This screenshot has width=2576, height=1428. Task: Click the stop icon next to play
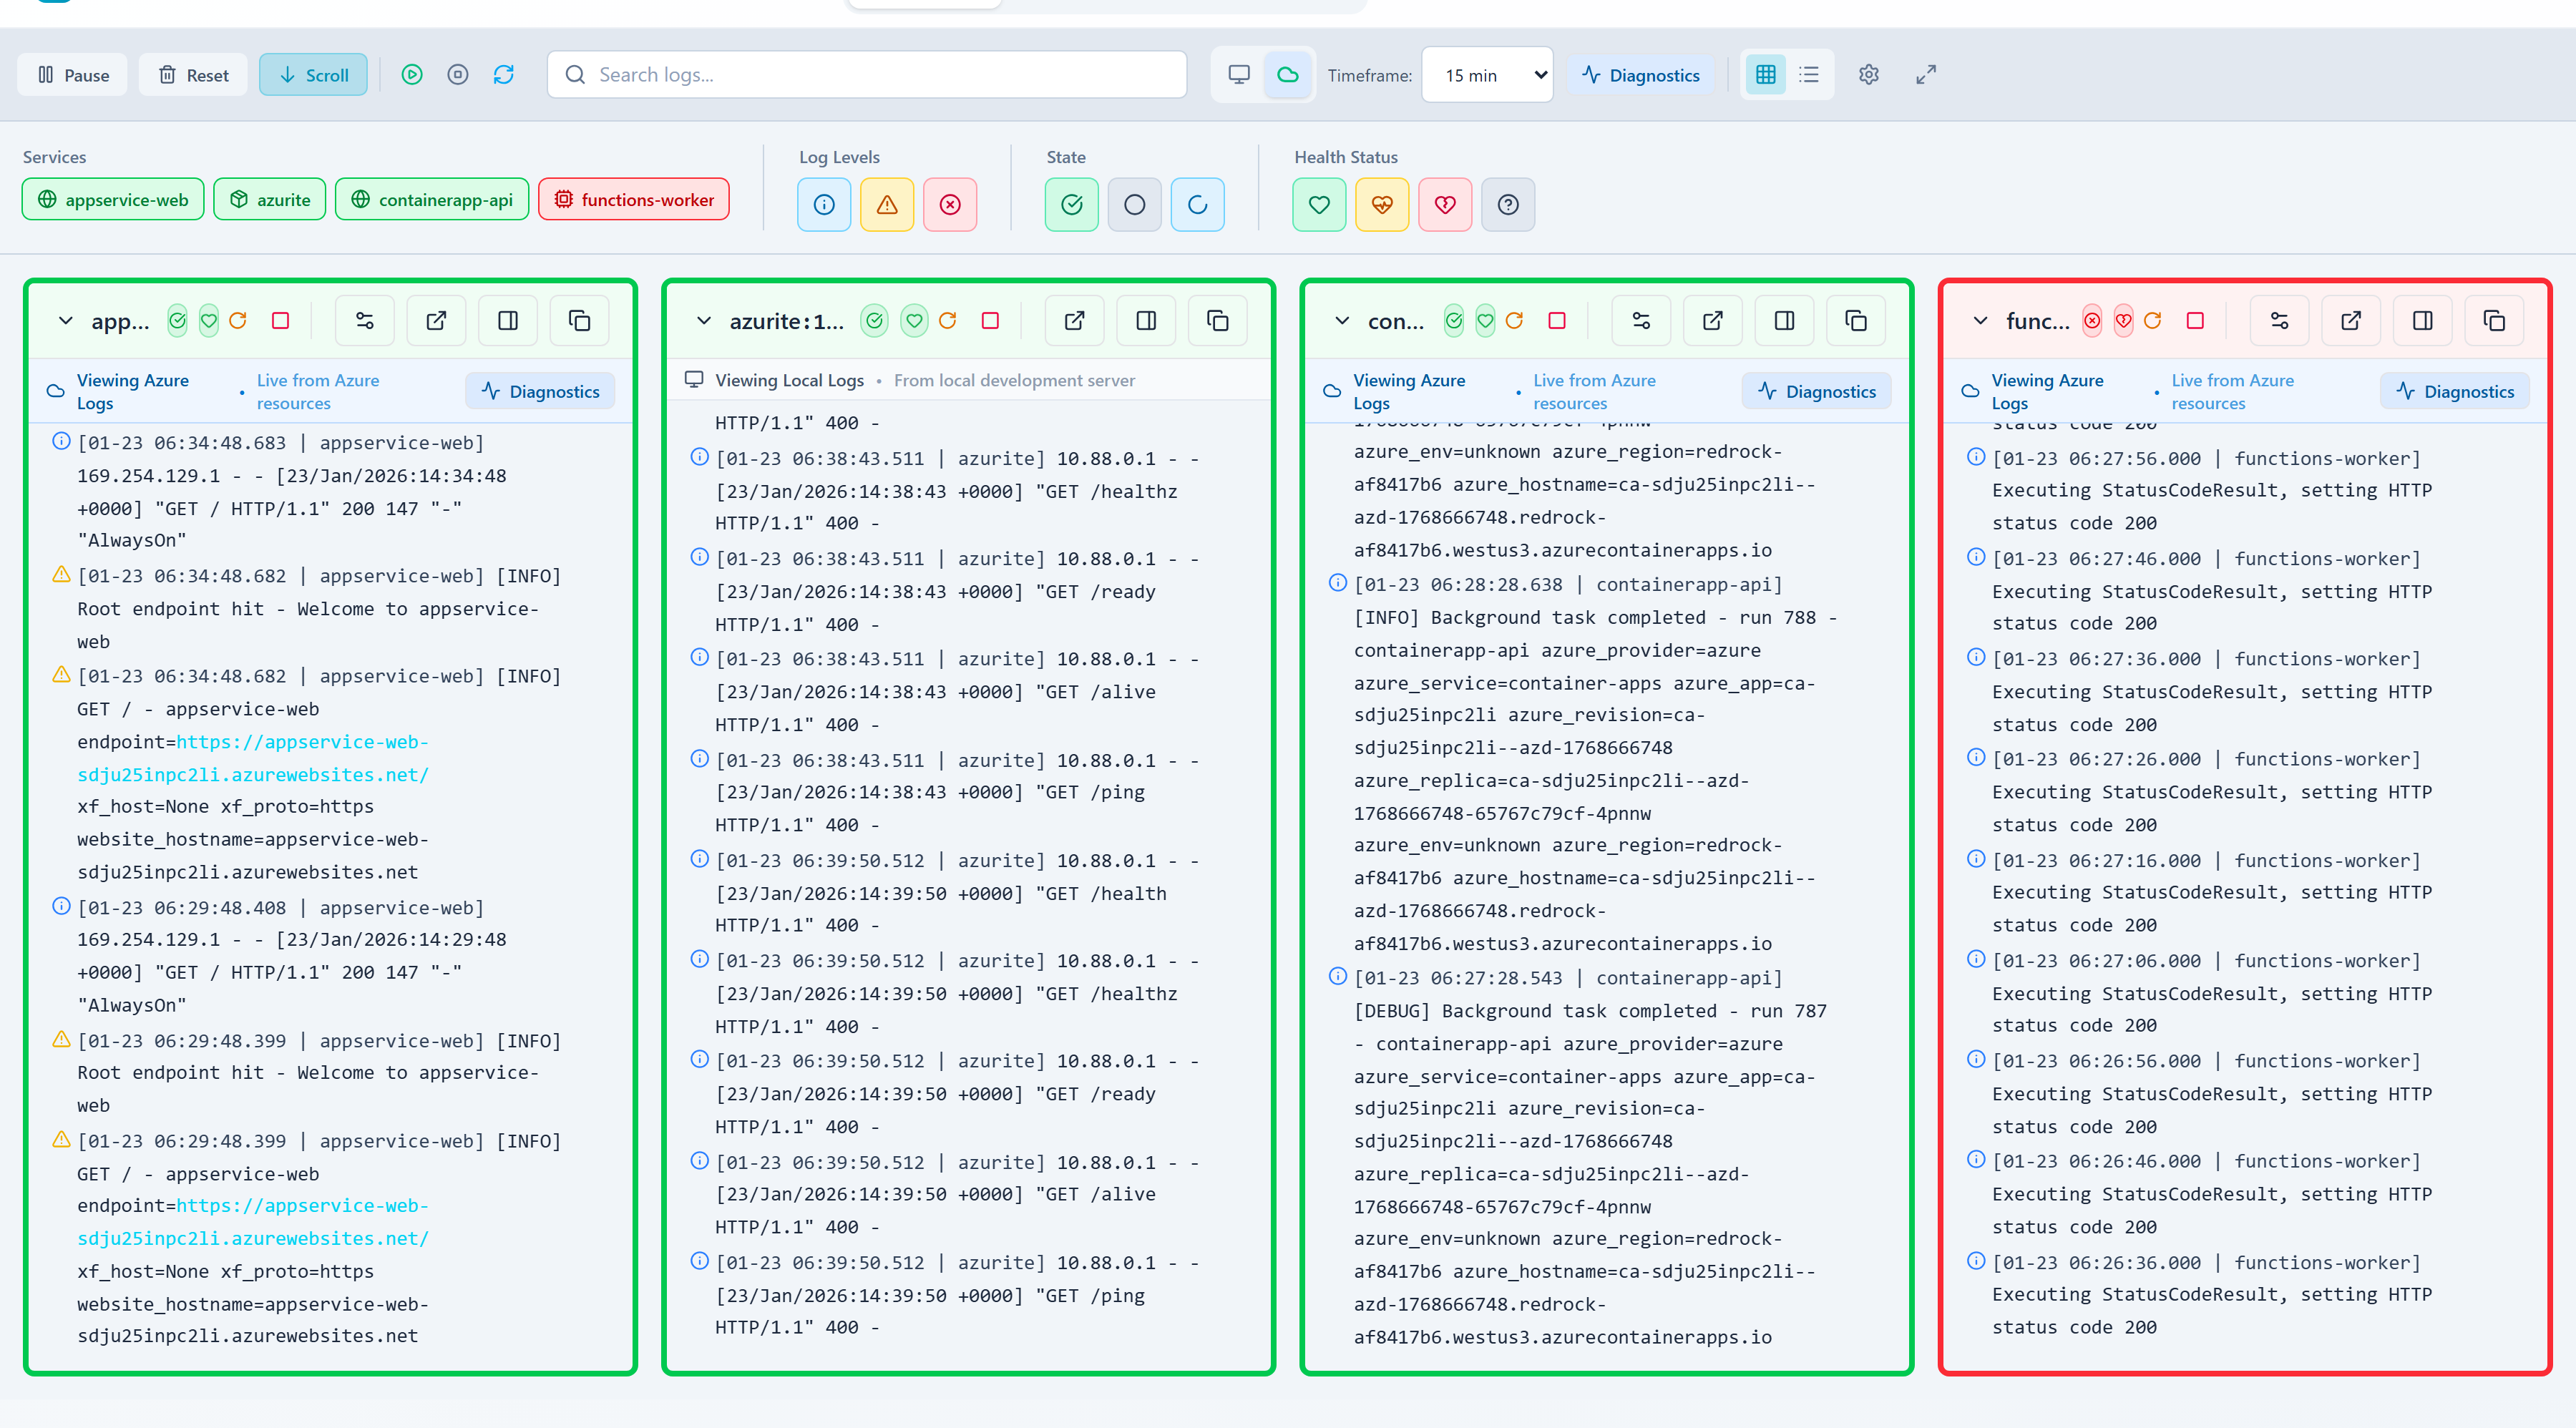458,74
